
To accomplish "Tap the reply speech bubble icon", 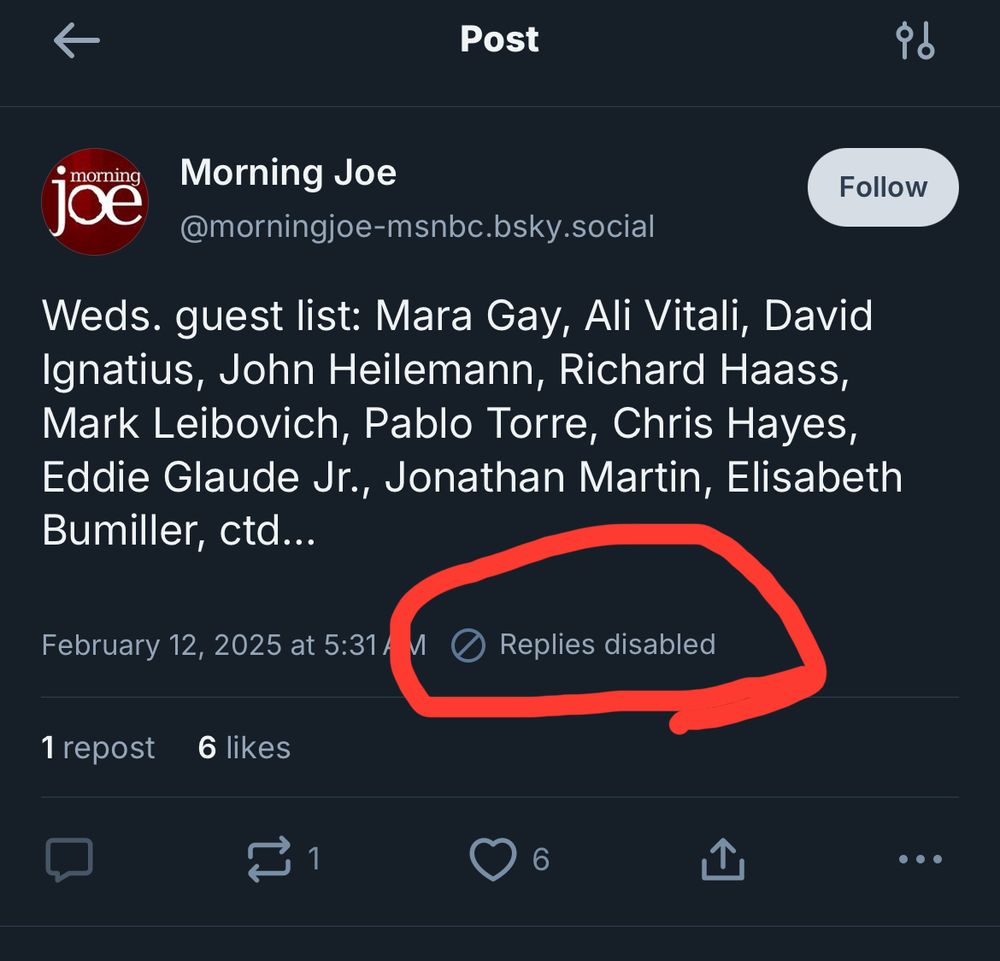I will tap(70, 860).
